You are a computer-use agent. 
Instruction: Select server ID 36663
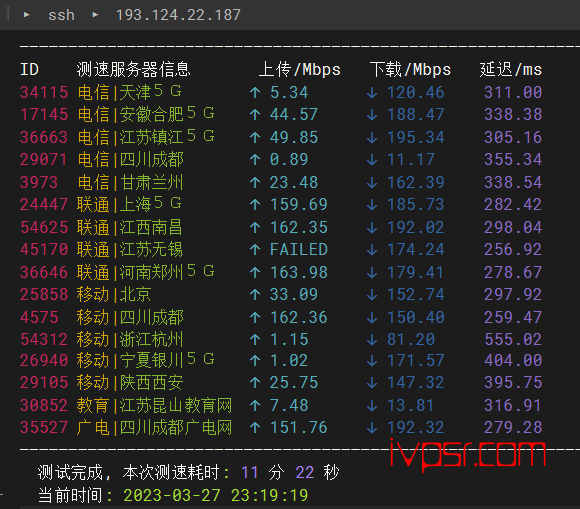[x=44, y=137]
